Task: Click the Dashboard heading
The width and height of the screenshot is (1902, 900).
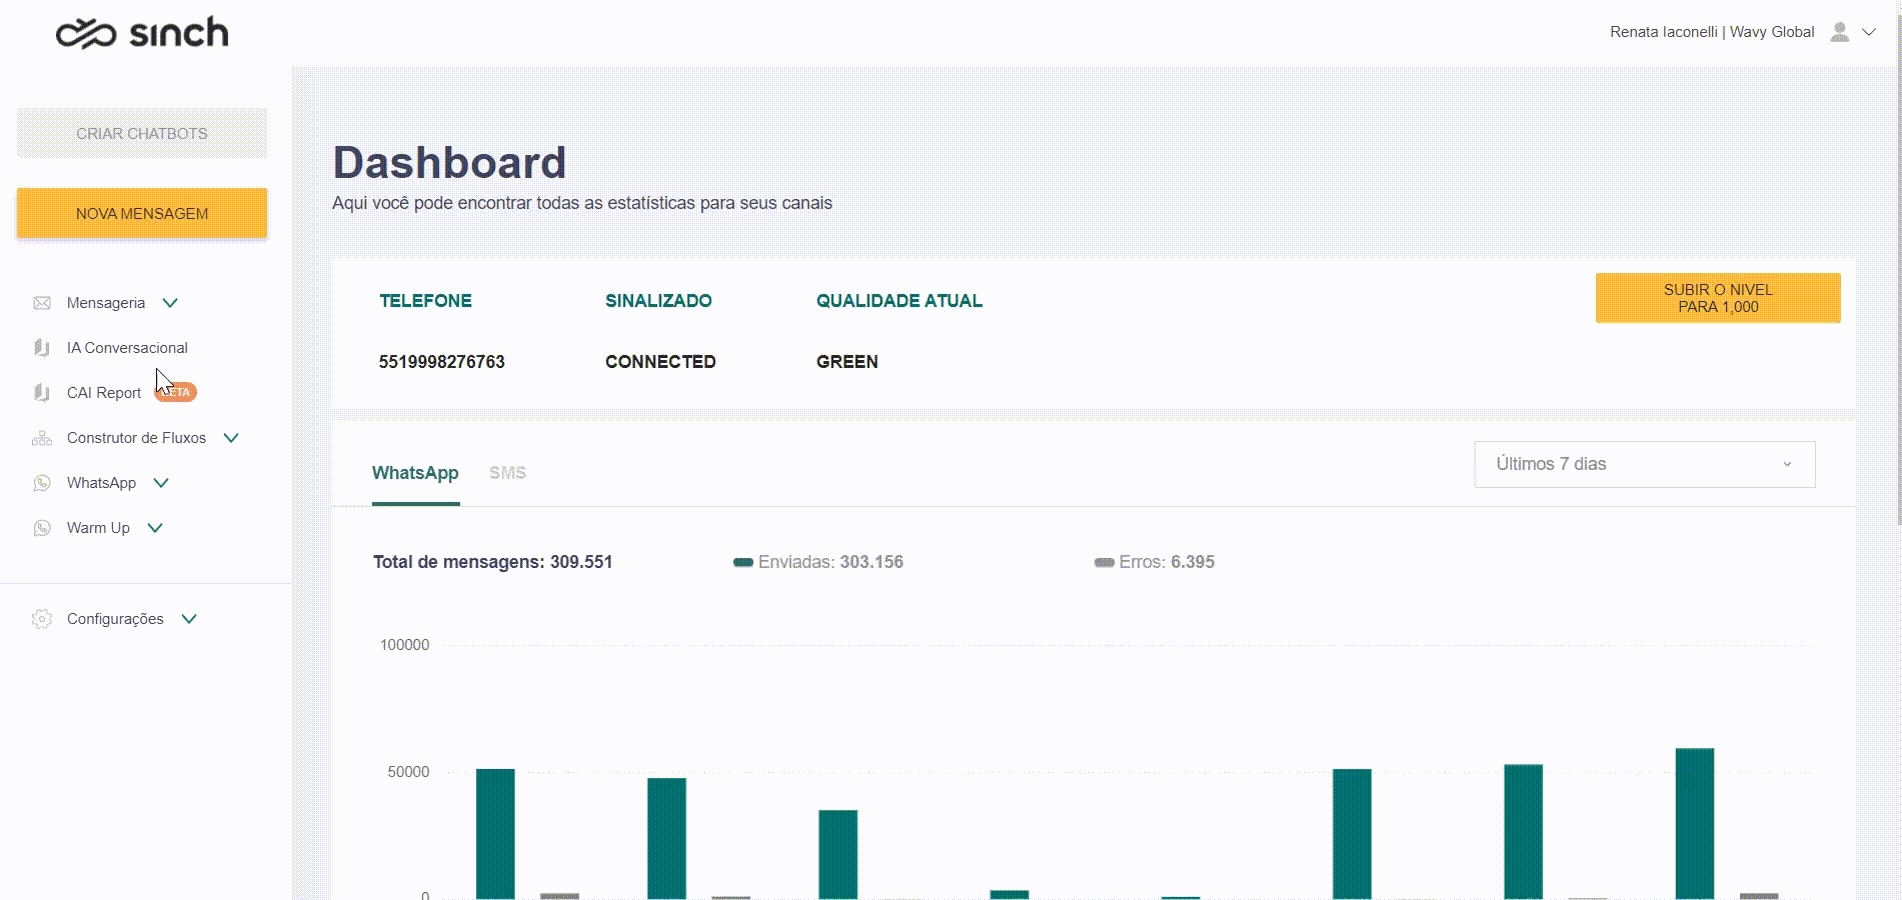Action: tap(449, 163)
